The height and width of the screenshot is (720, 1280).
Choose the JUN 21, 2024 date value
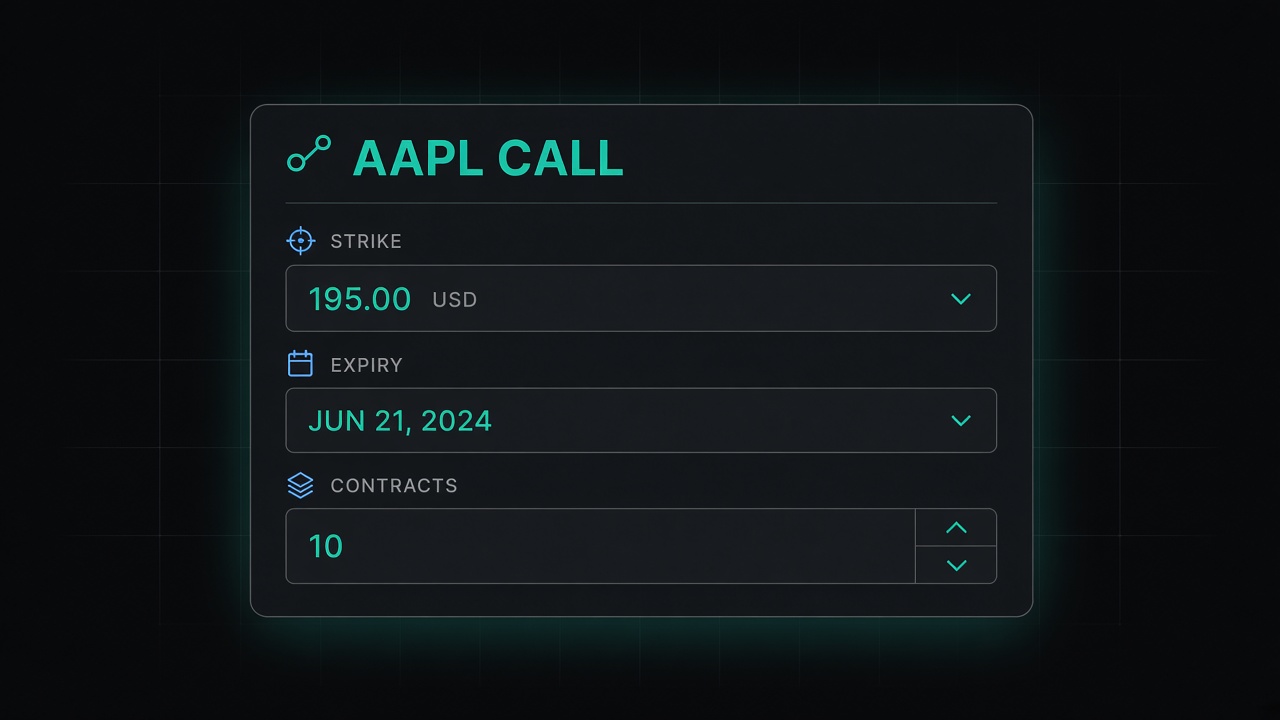click(x=400, y=421)
